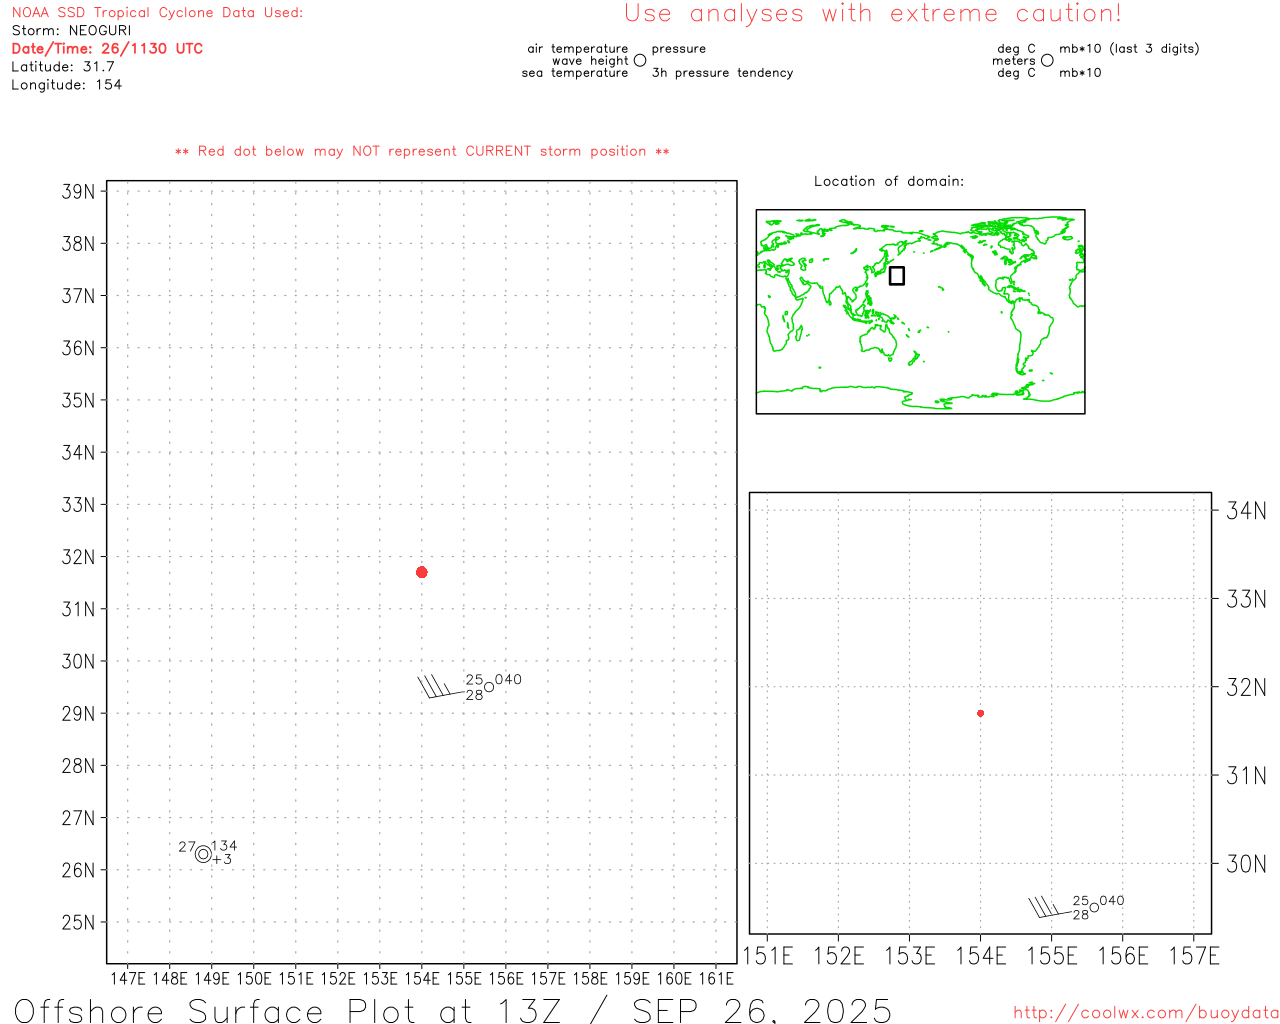Click the 'Date/Time: 26/1130 UTC' text
Viewport: 1280px width, 1024px height.
107,48
